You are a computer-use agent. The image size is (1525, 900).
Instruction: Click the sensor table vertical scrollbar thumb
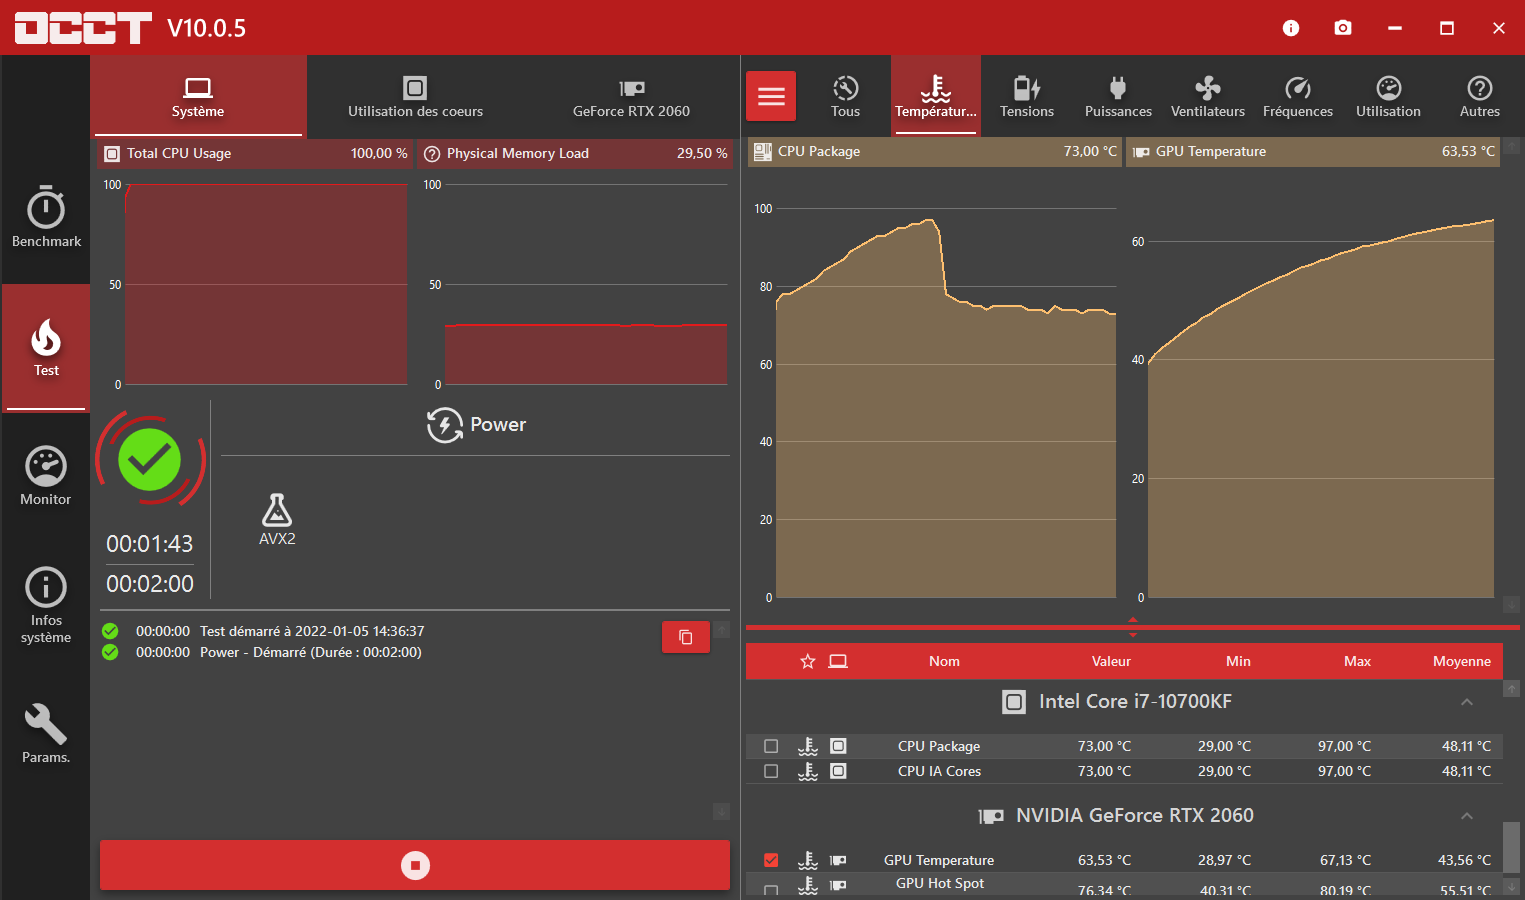pyautogui.click(x=1511, y=848)
